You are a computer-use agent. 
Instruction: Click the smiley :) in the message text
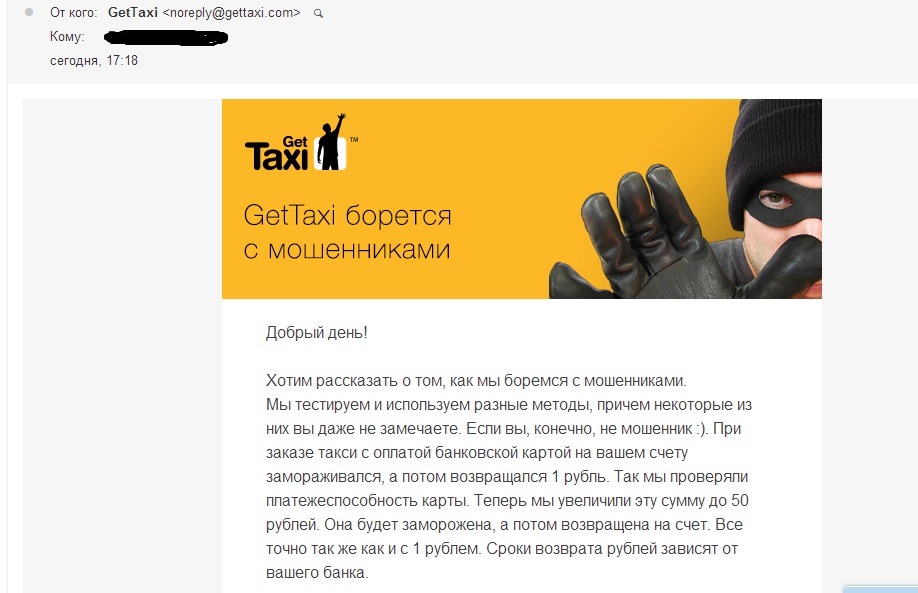point(702,429)
